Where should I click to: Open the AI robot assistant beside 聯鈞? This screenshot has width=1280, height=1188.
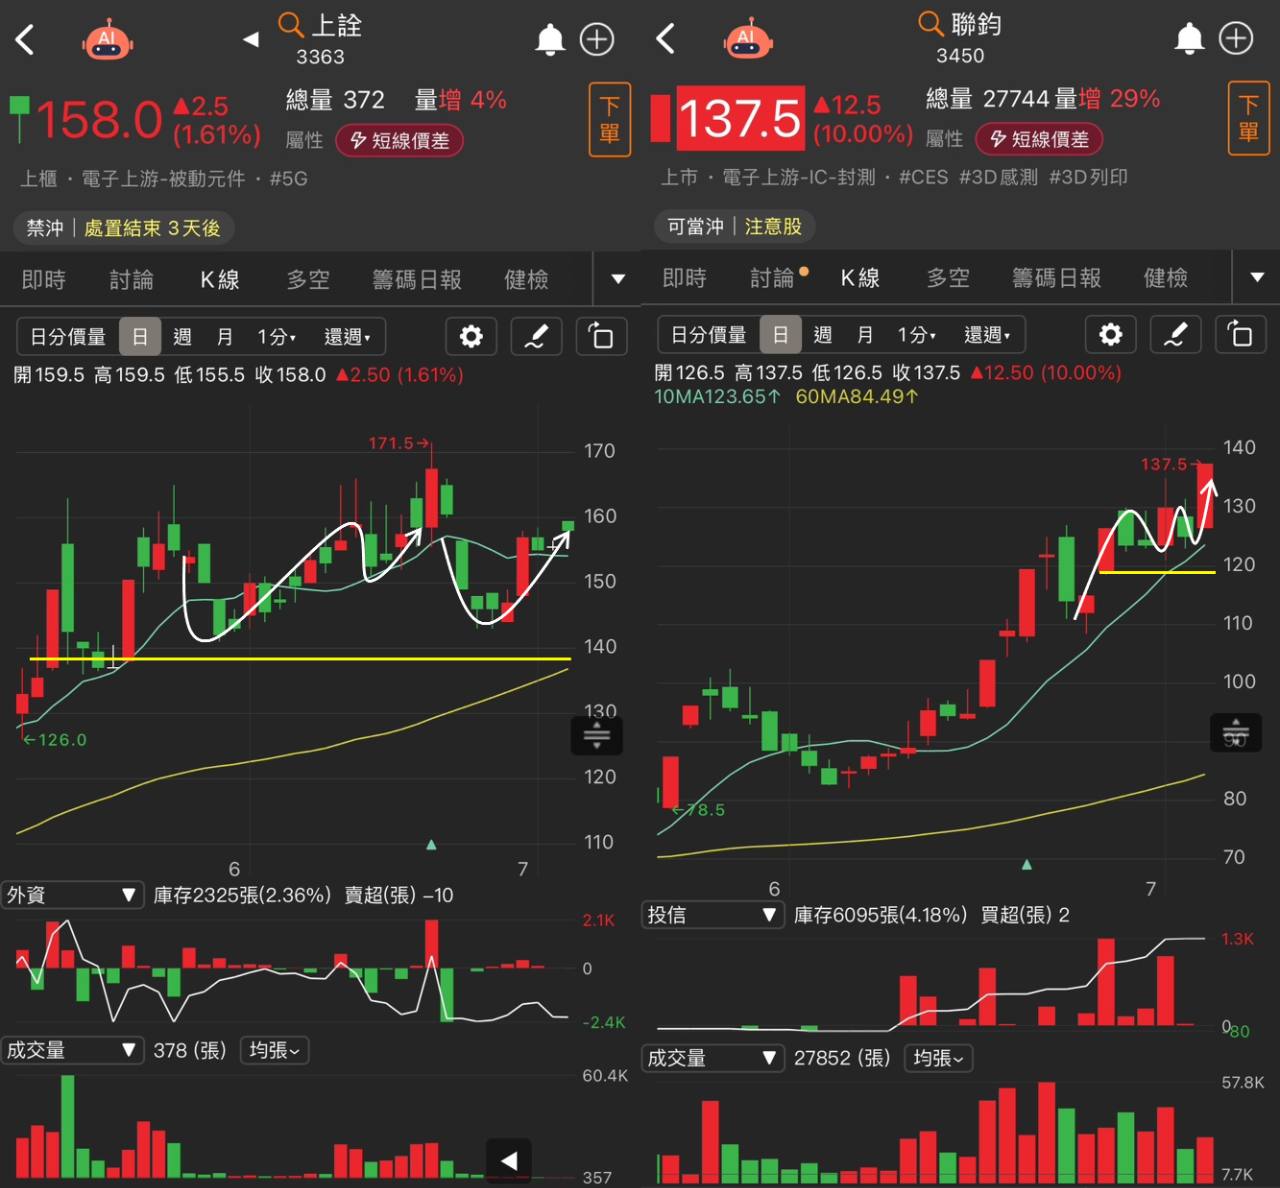748,39
